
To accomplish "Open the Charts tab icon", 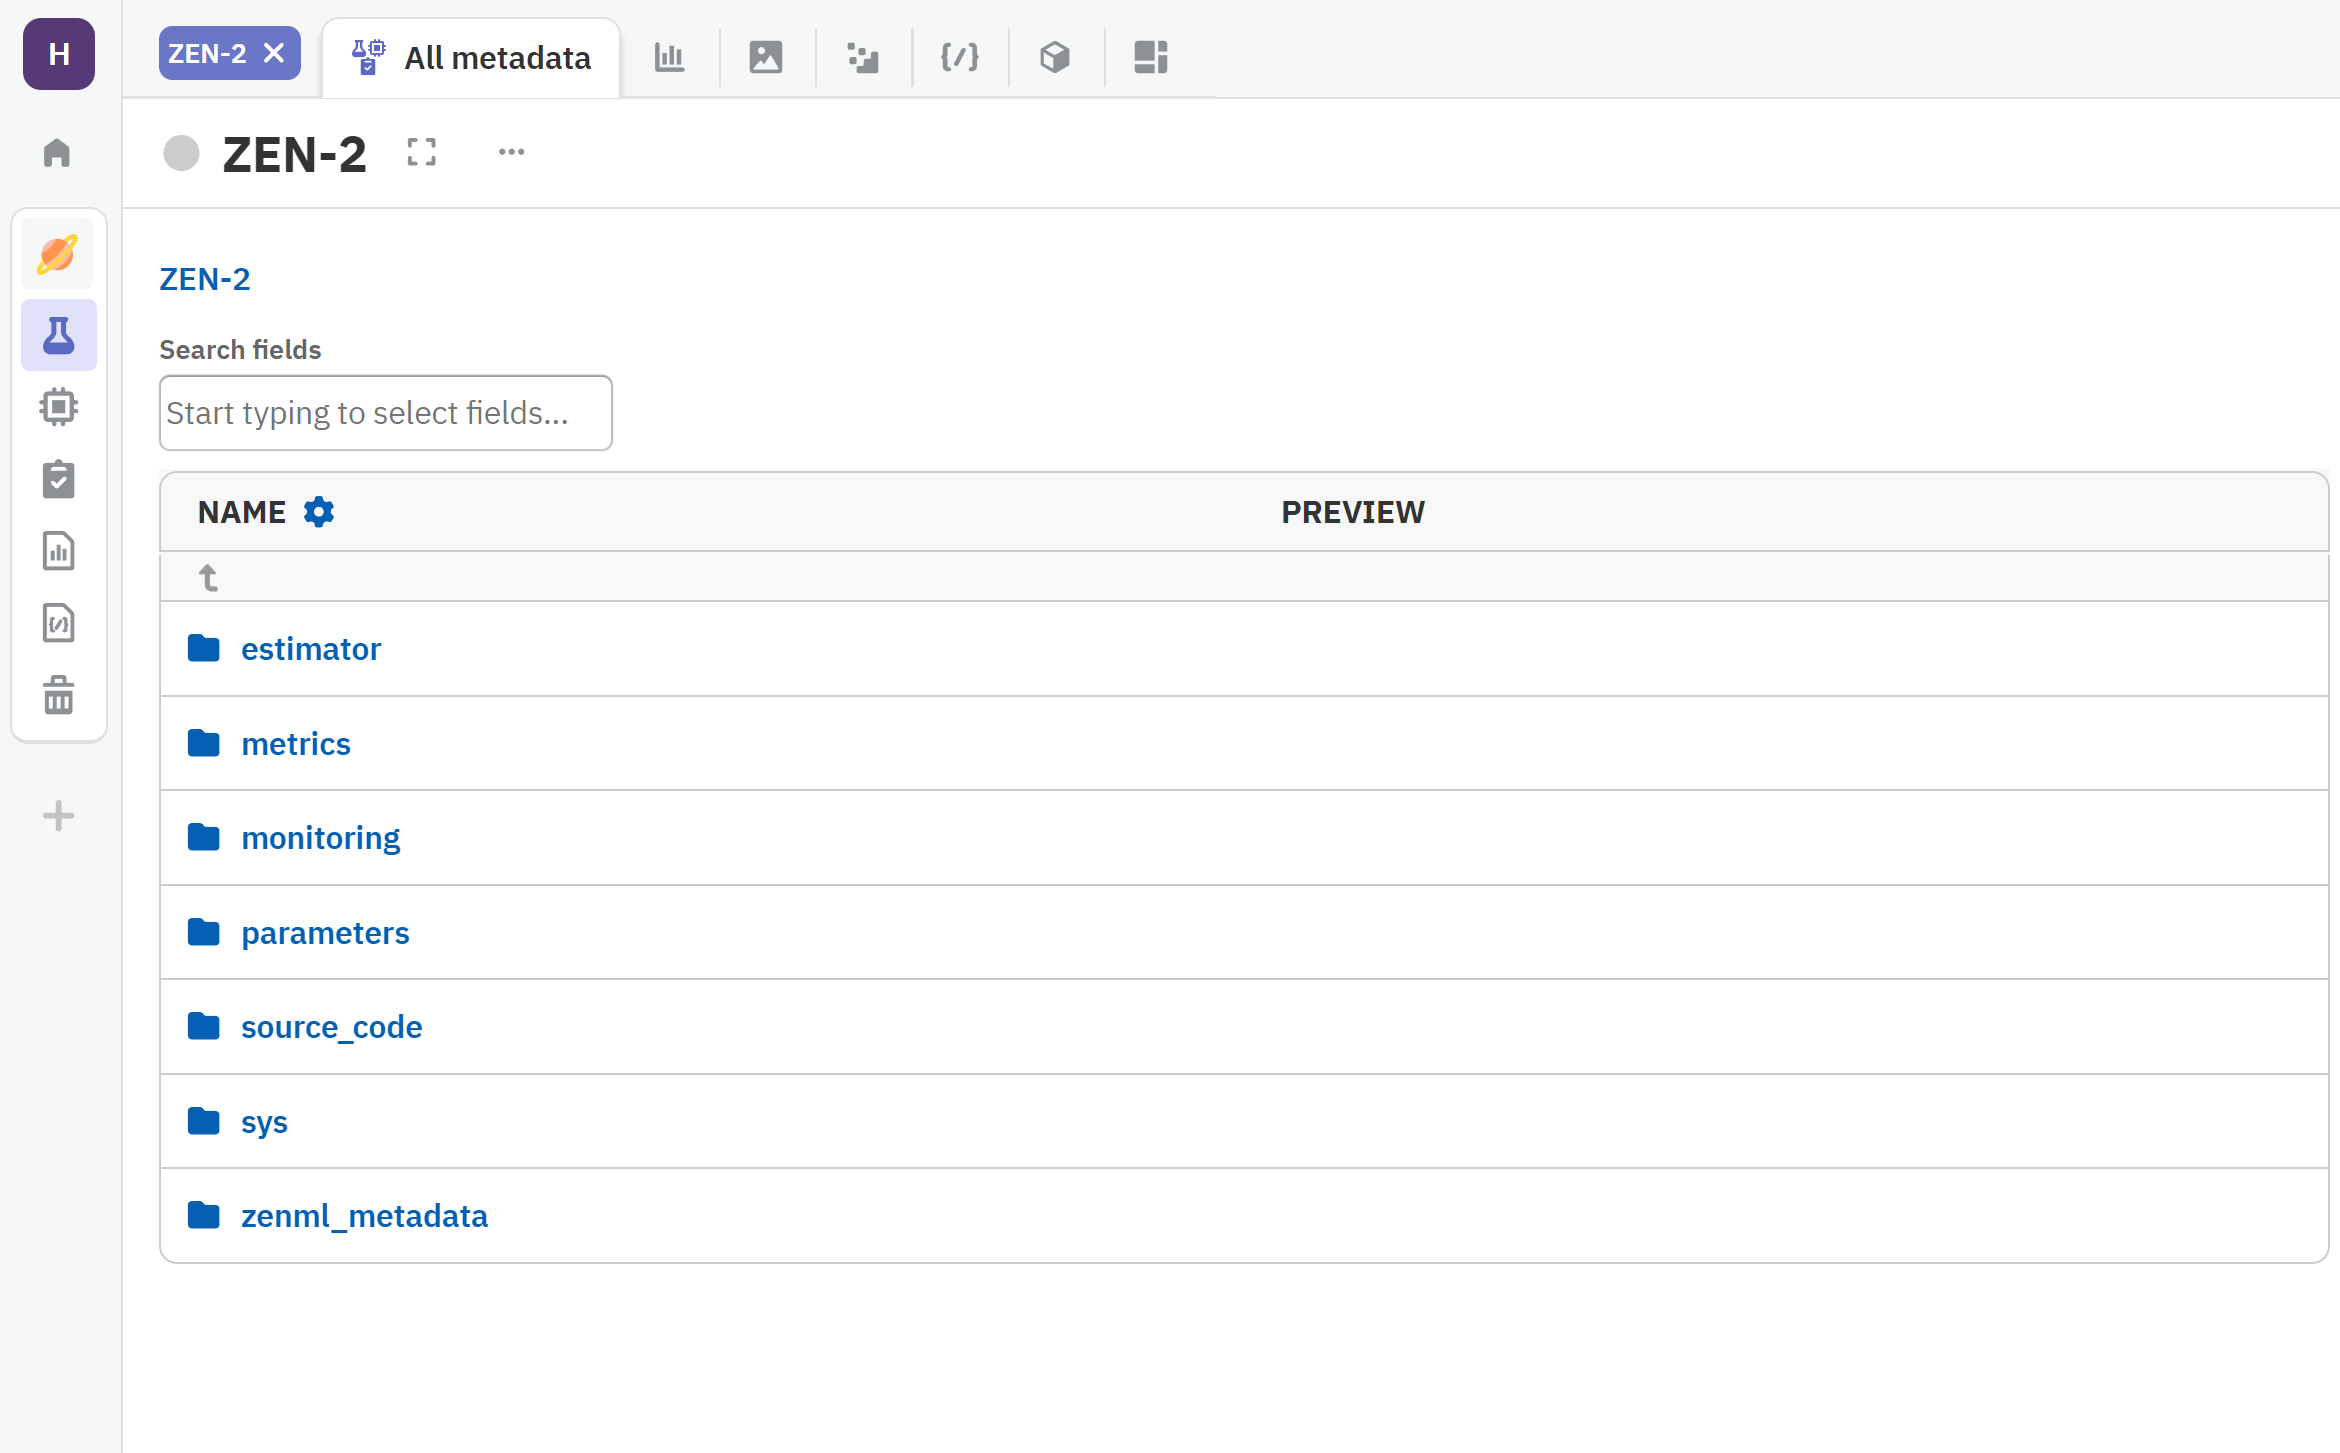I will (x=669, y=57).
